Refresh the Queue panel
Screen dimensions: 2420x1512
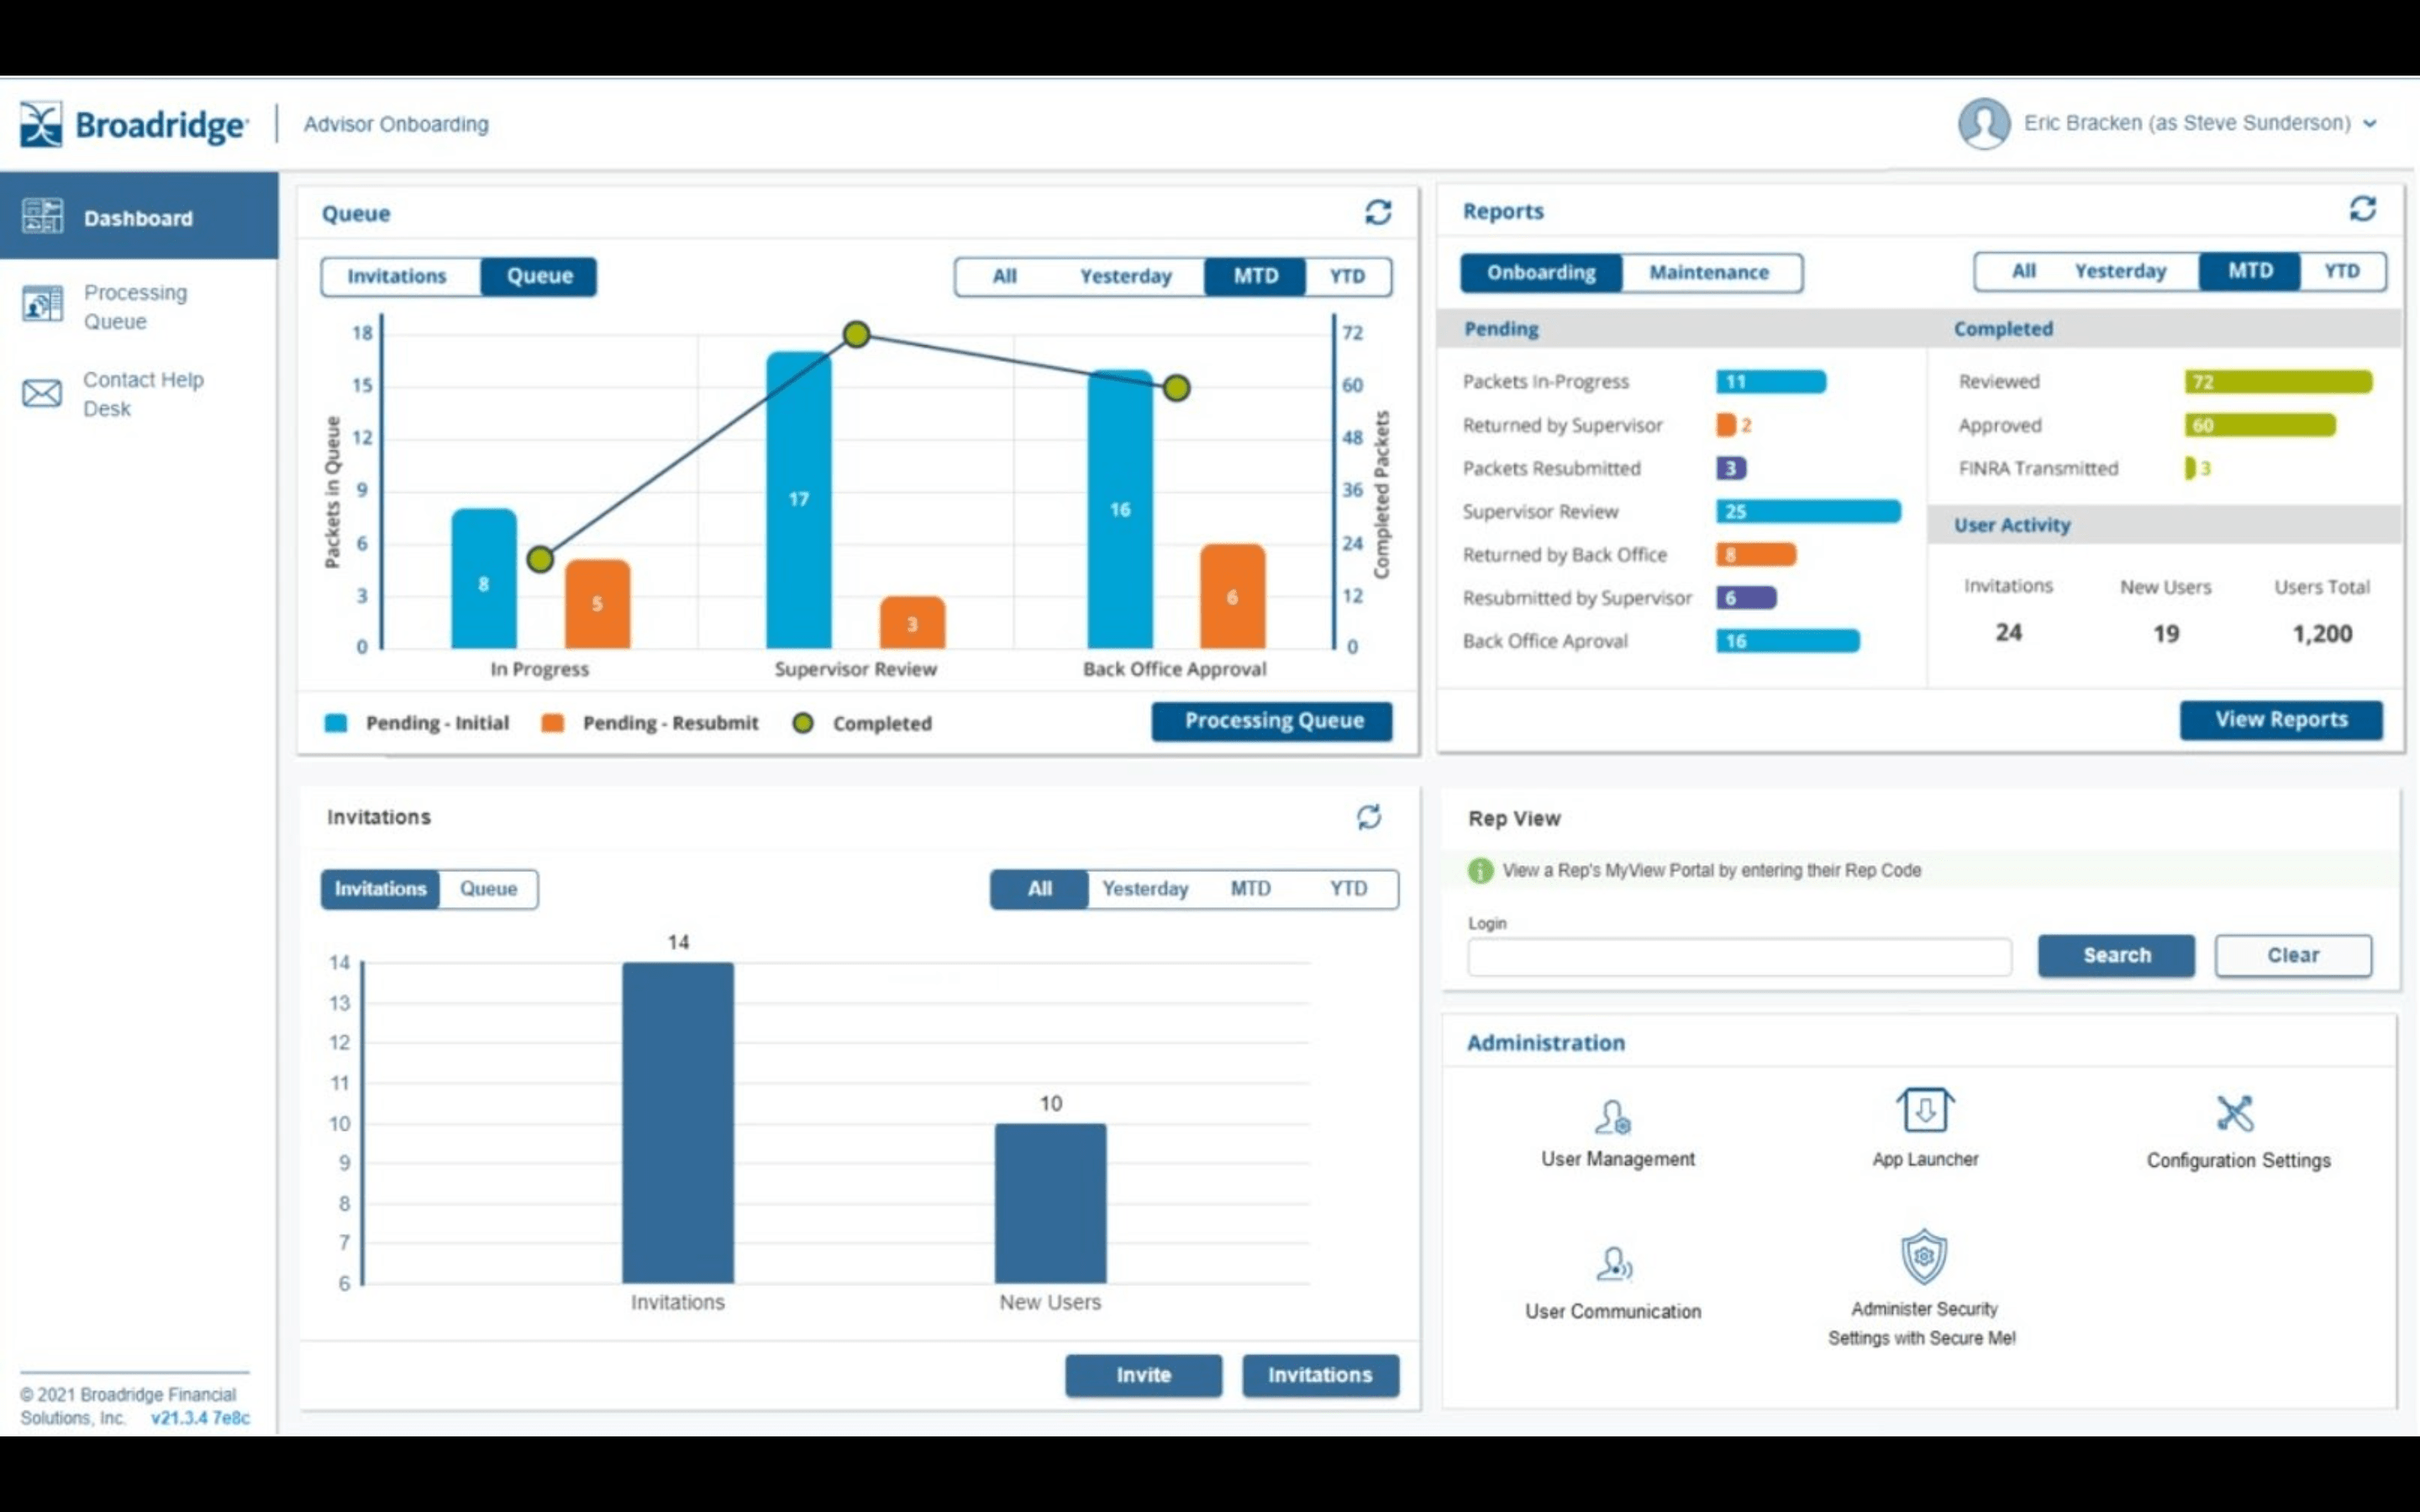[x=1377, y=212]
